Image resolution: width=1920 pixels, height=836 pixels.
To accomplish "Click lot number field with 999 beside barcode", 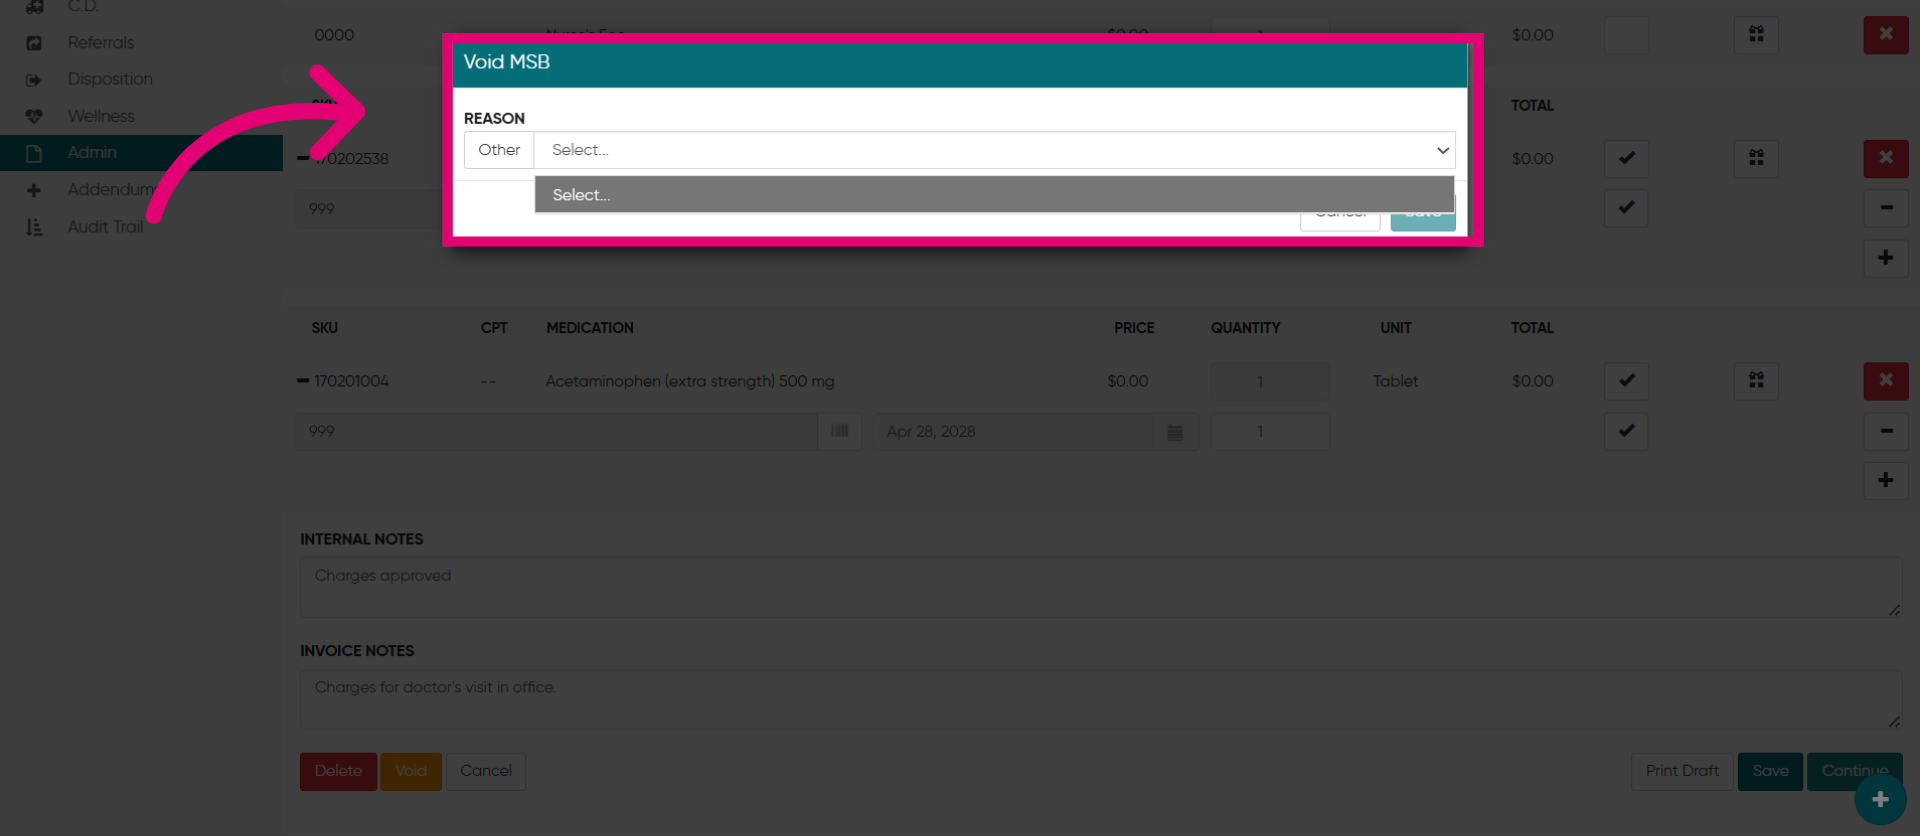I will 557,431.
